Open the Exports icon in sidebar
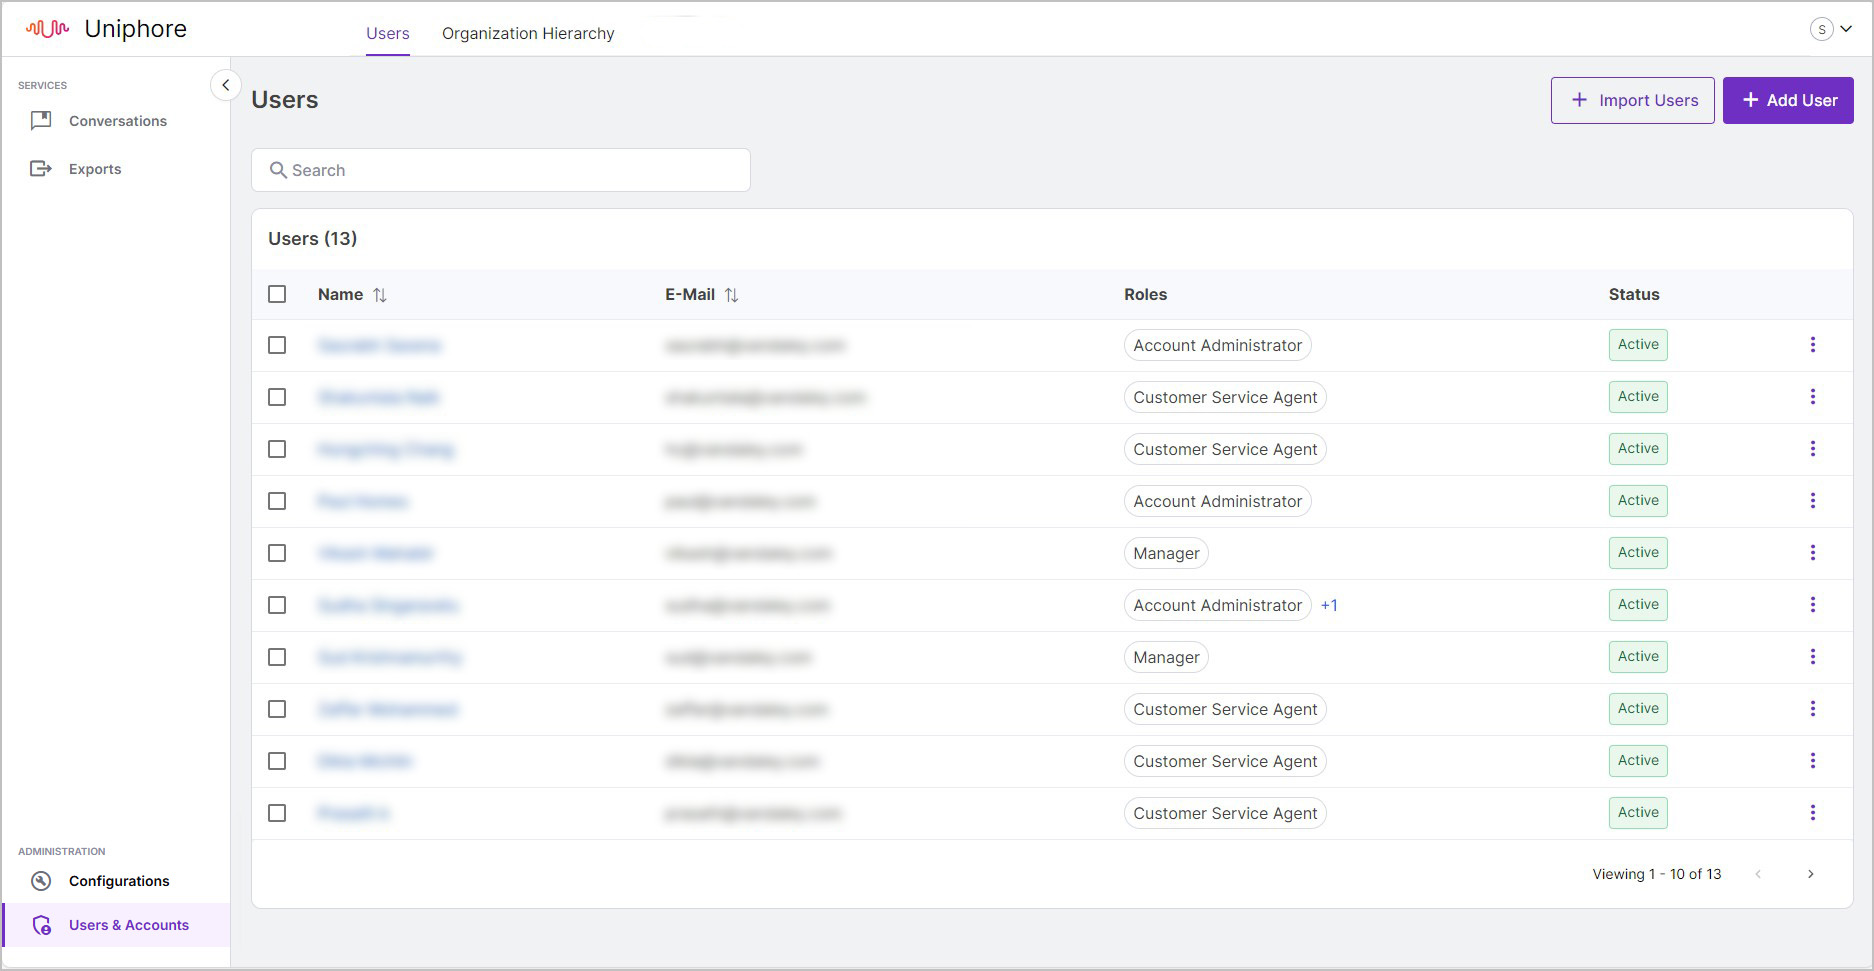Image resolution: width=1874 pixels, height=971 pixels. click(x=41, y=169)
